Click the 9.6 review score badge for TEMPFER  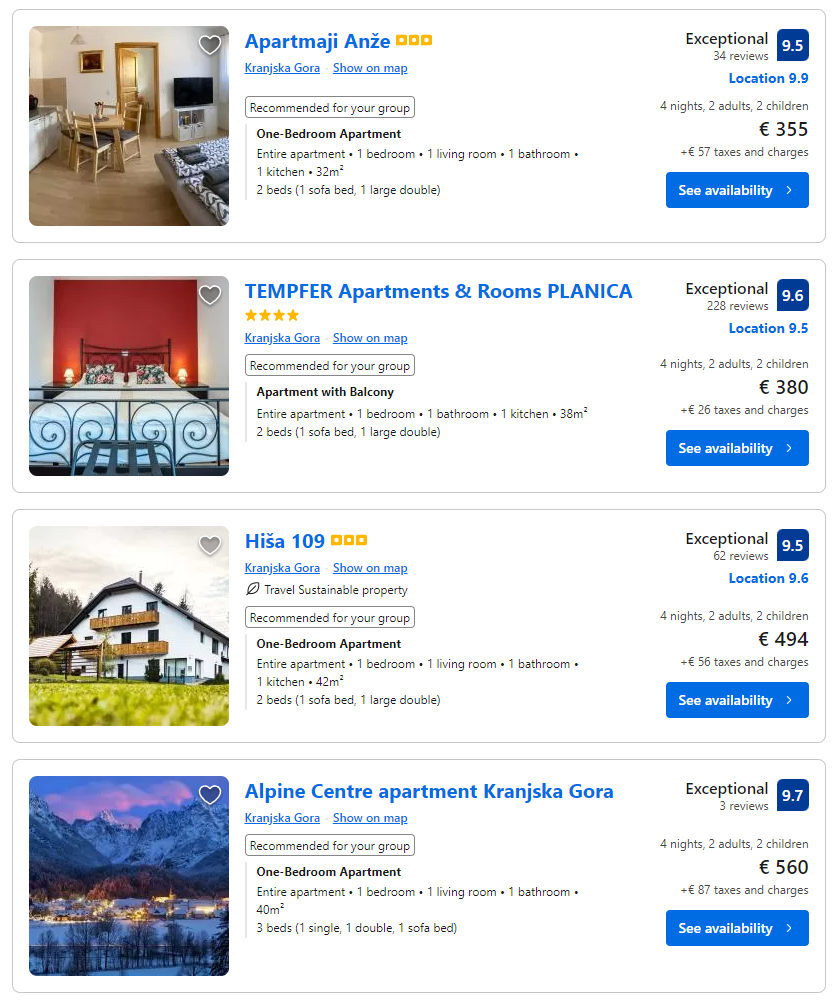(x=794, y=295)
